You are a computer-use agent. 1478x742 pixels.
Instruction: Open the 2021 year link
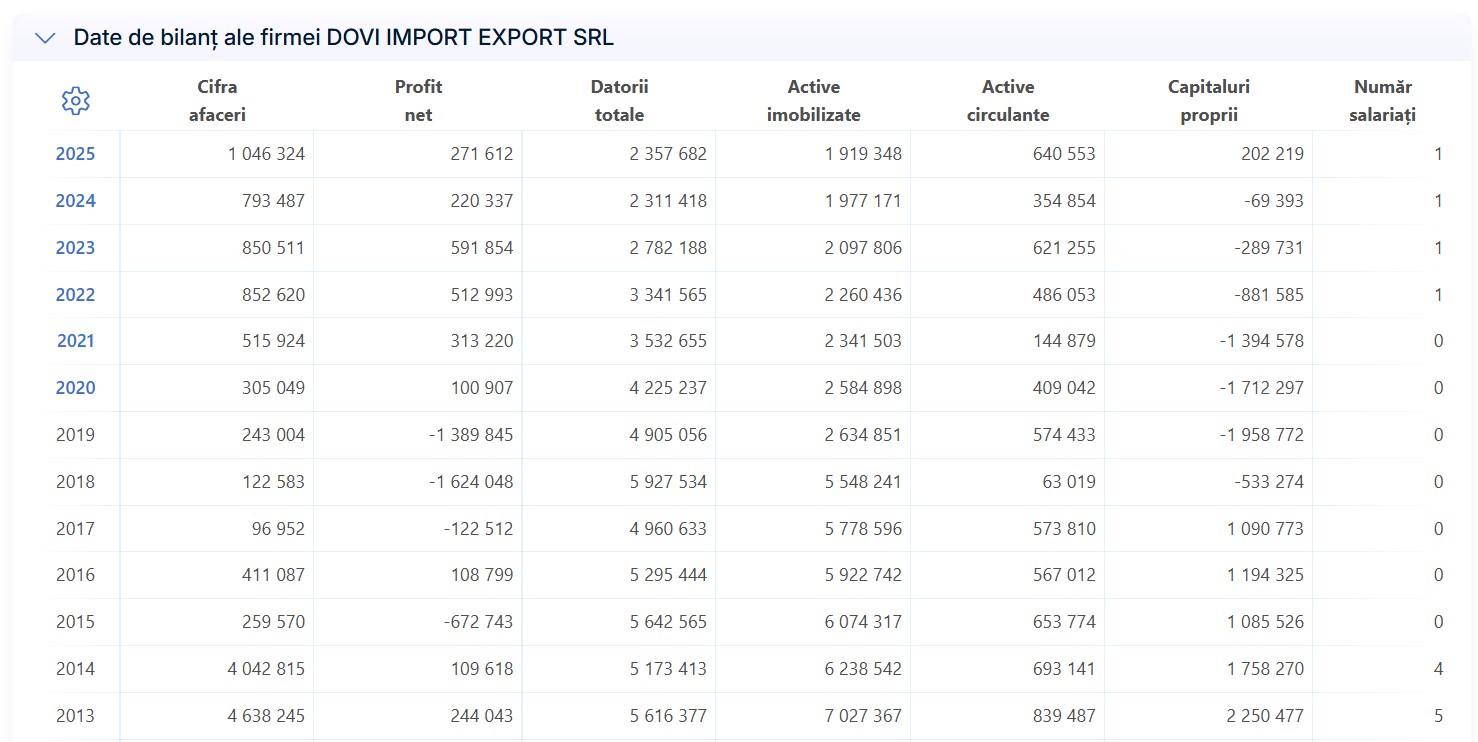click(x=75, y=341)
